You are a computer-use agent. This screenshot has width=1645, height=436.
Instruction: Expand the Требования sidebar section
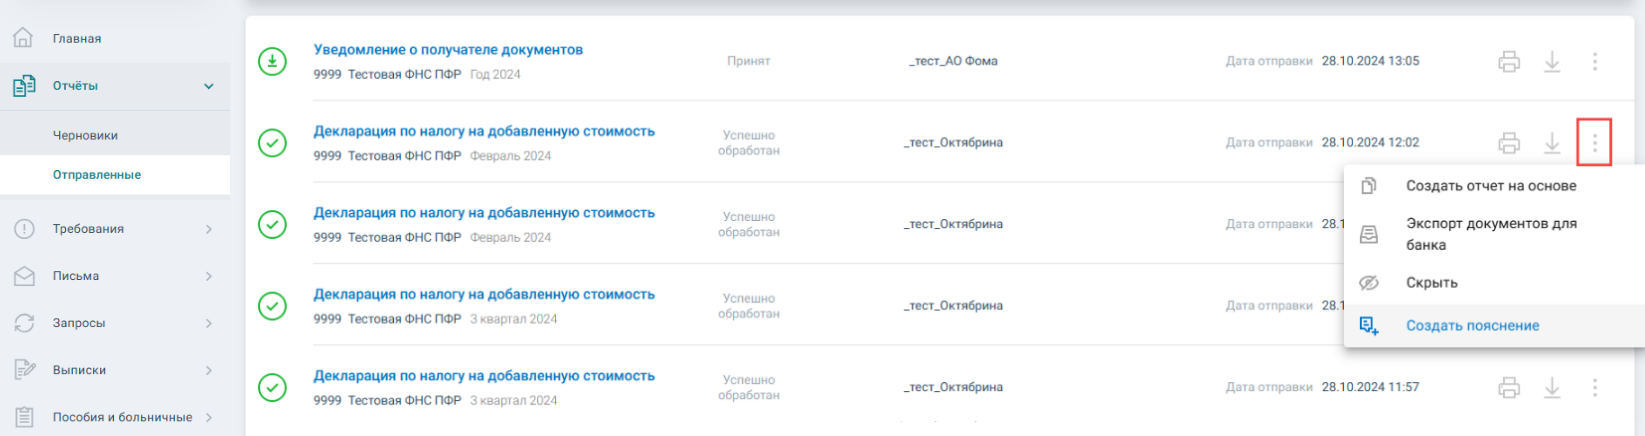tap(115, 229)
